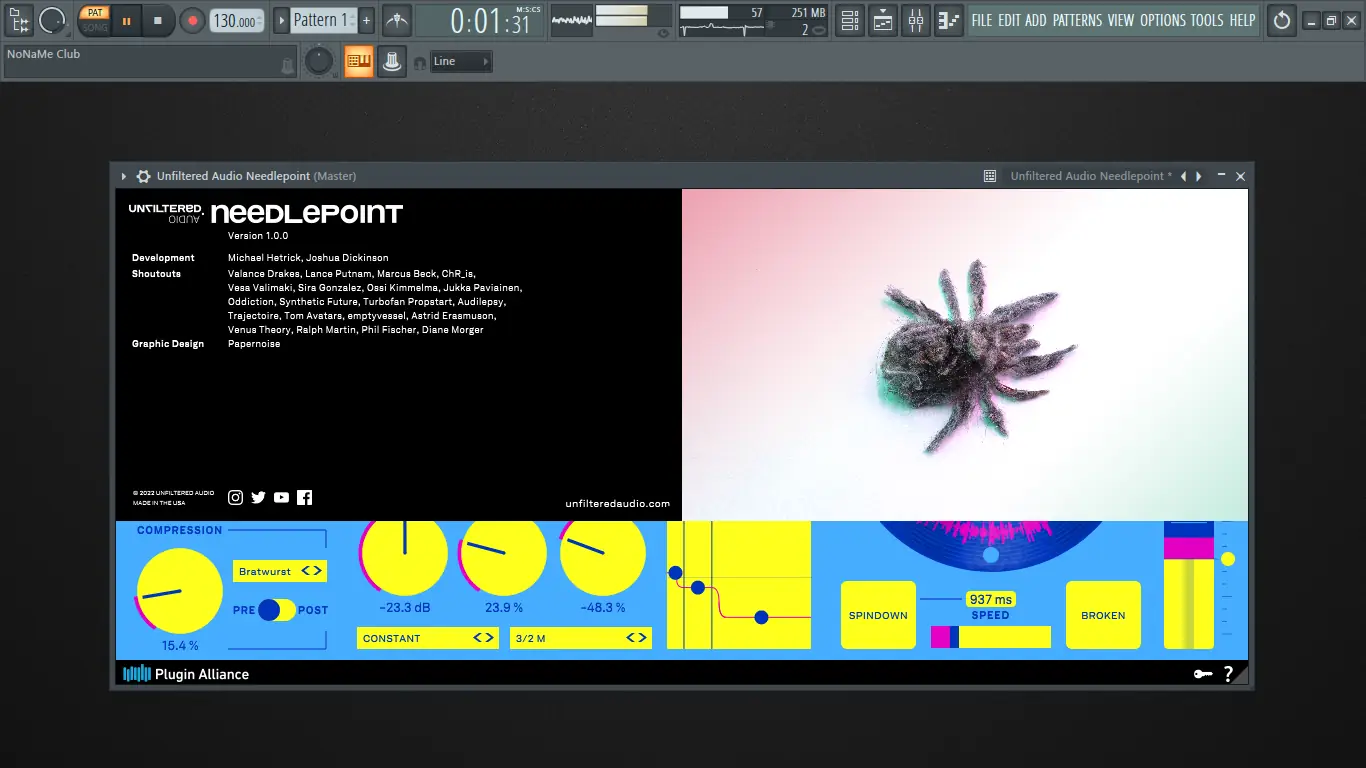Open the Instagram social icon
The image size is (1366, 768).
(x=236, y=497)
